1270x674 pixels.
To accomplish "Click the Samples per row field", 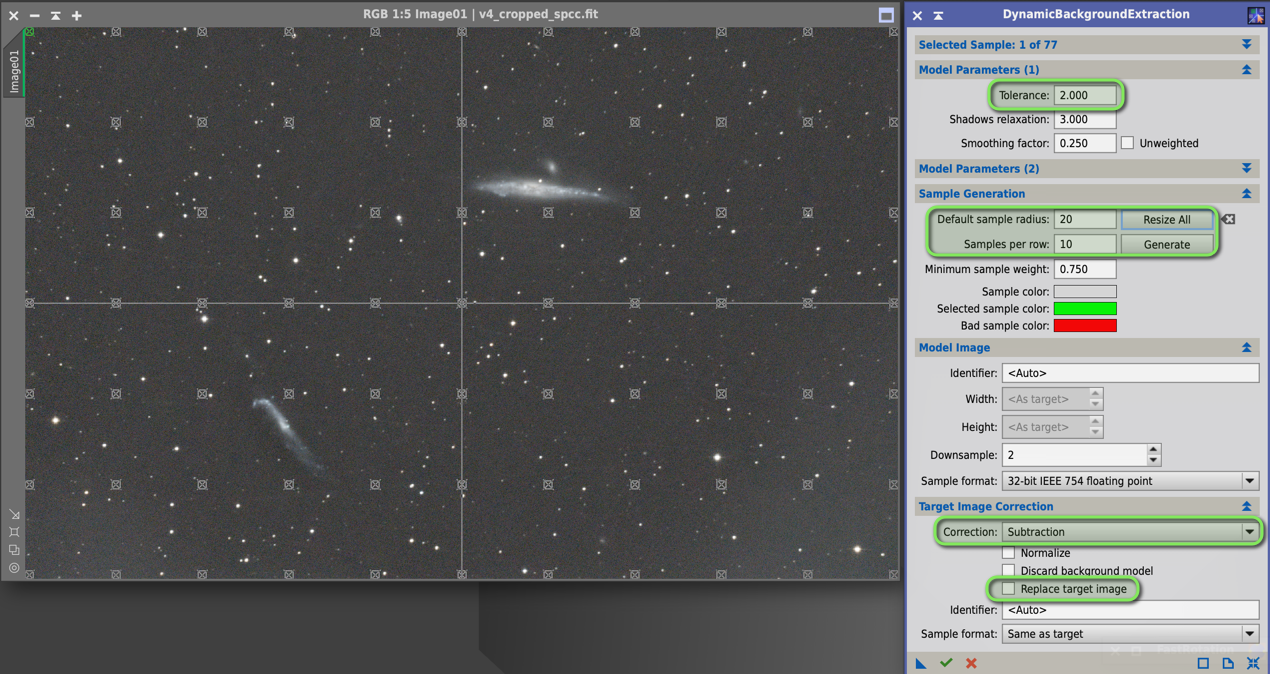I will tap(1085, 244).
